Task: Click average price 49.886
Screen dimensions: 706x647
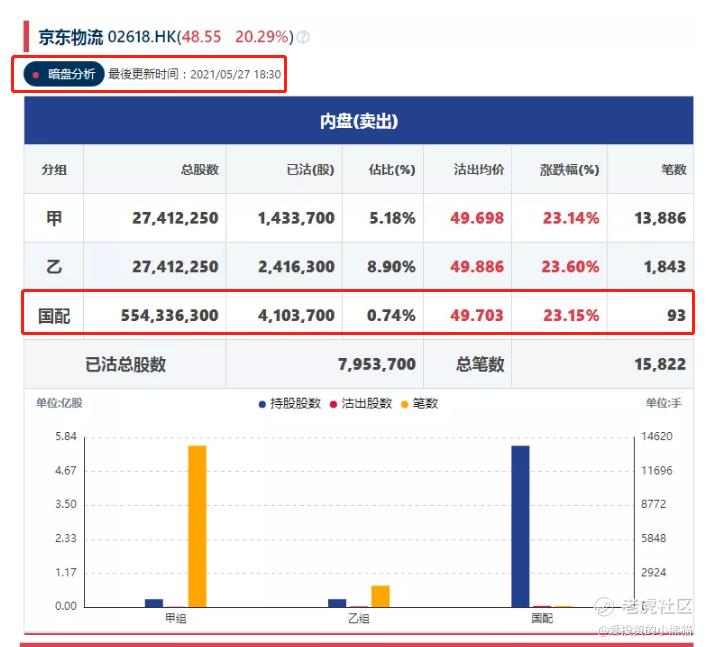Action: 477,267
